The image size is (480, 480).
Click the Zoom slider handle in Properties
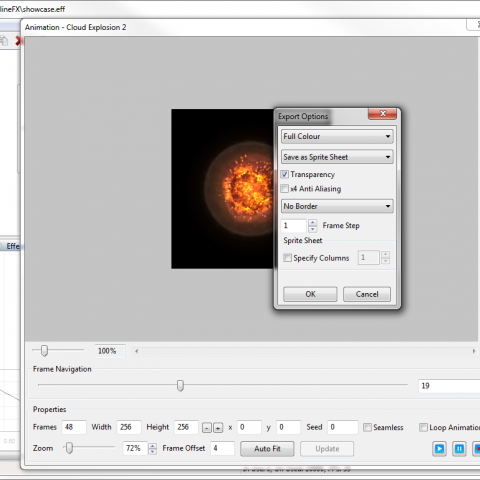click(69, 448)
